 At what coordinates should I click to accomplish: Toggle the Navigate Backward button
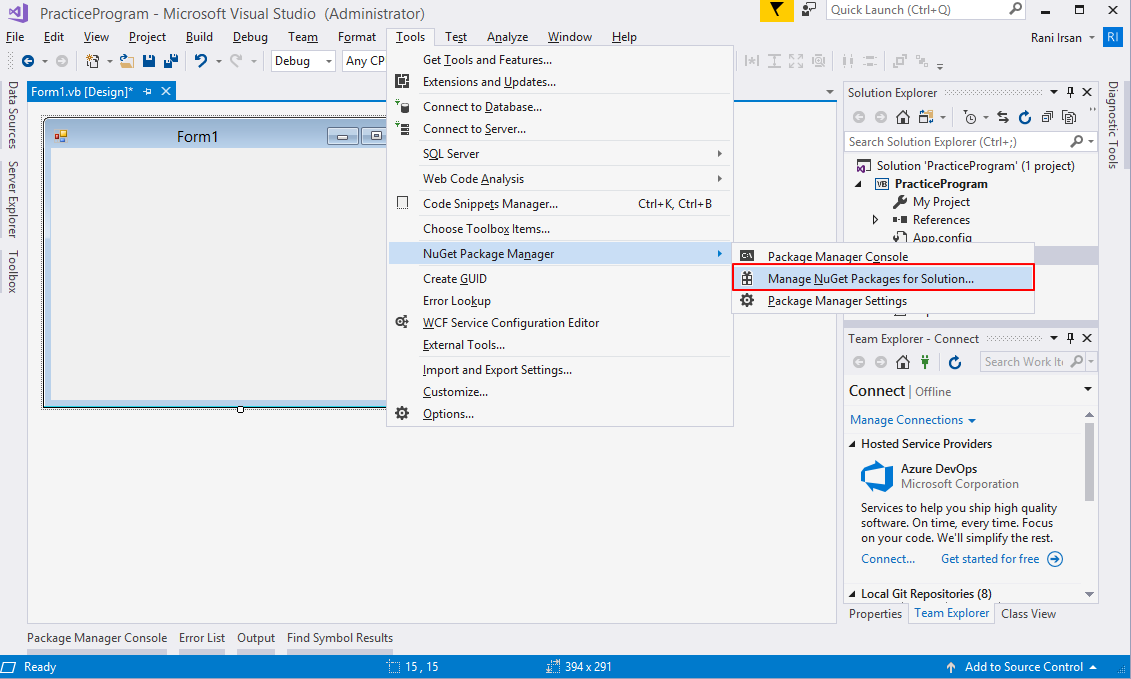(x=26, y=60)
